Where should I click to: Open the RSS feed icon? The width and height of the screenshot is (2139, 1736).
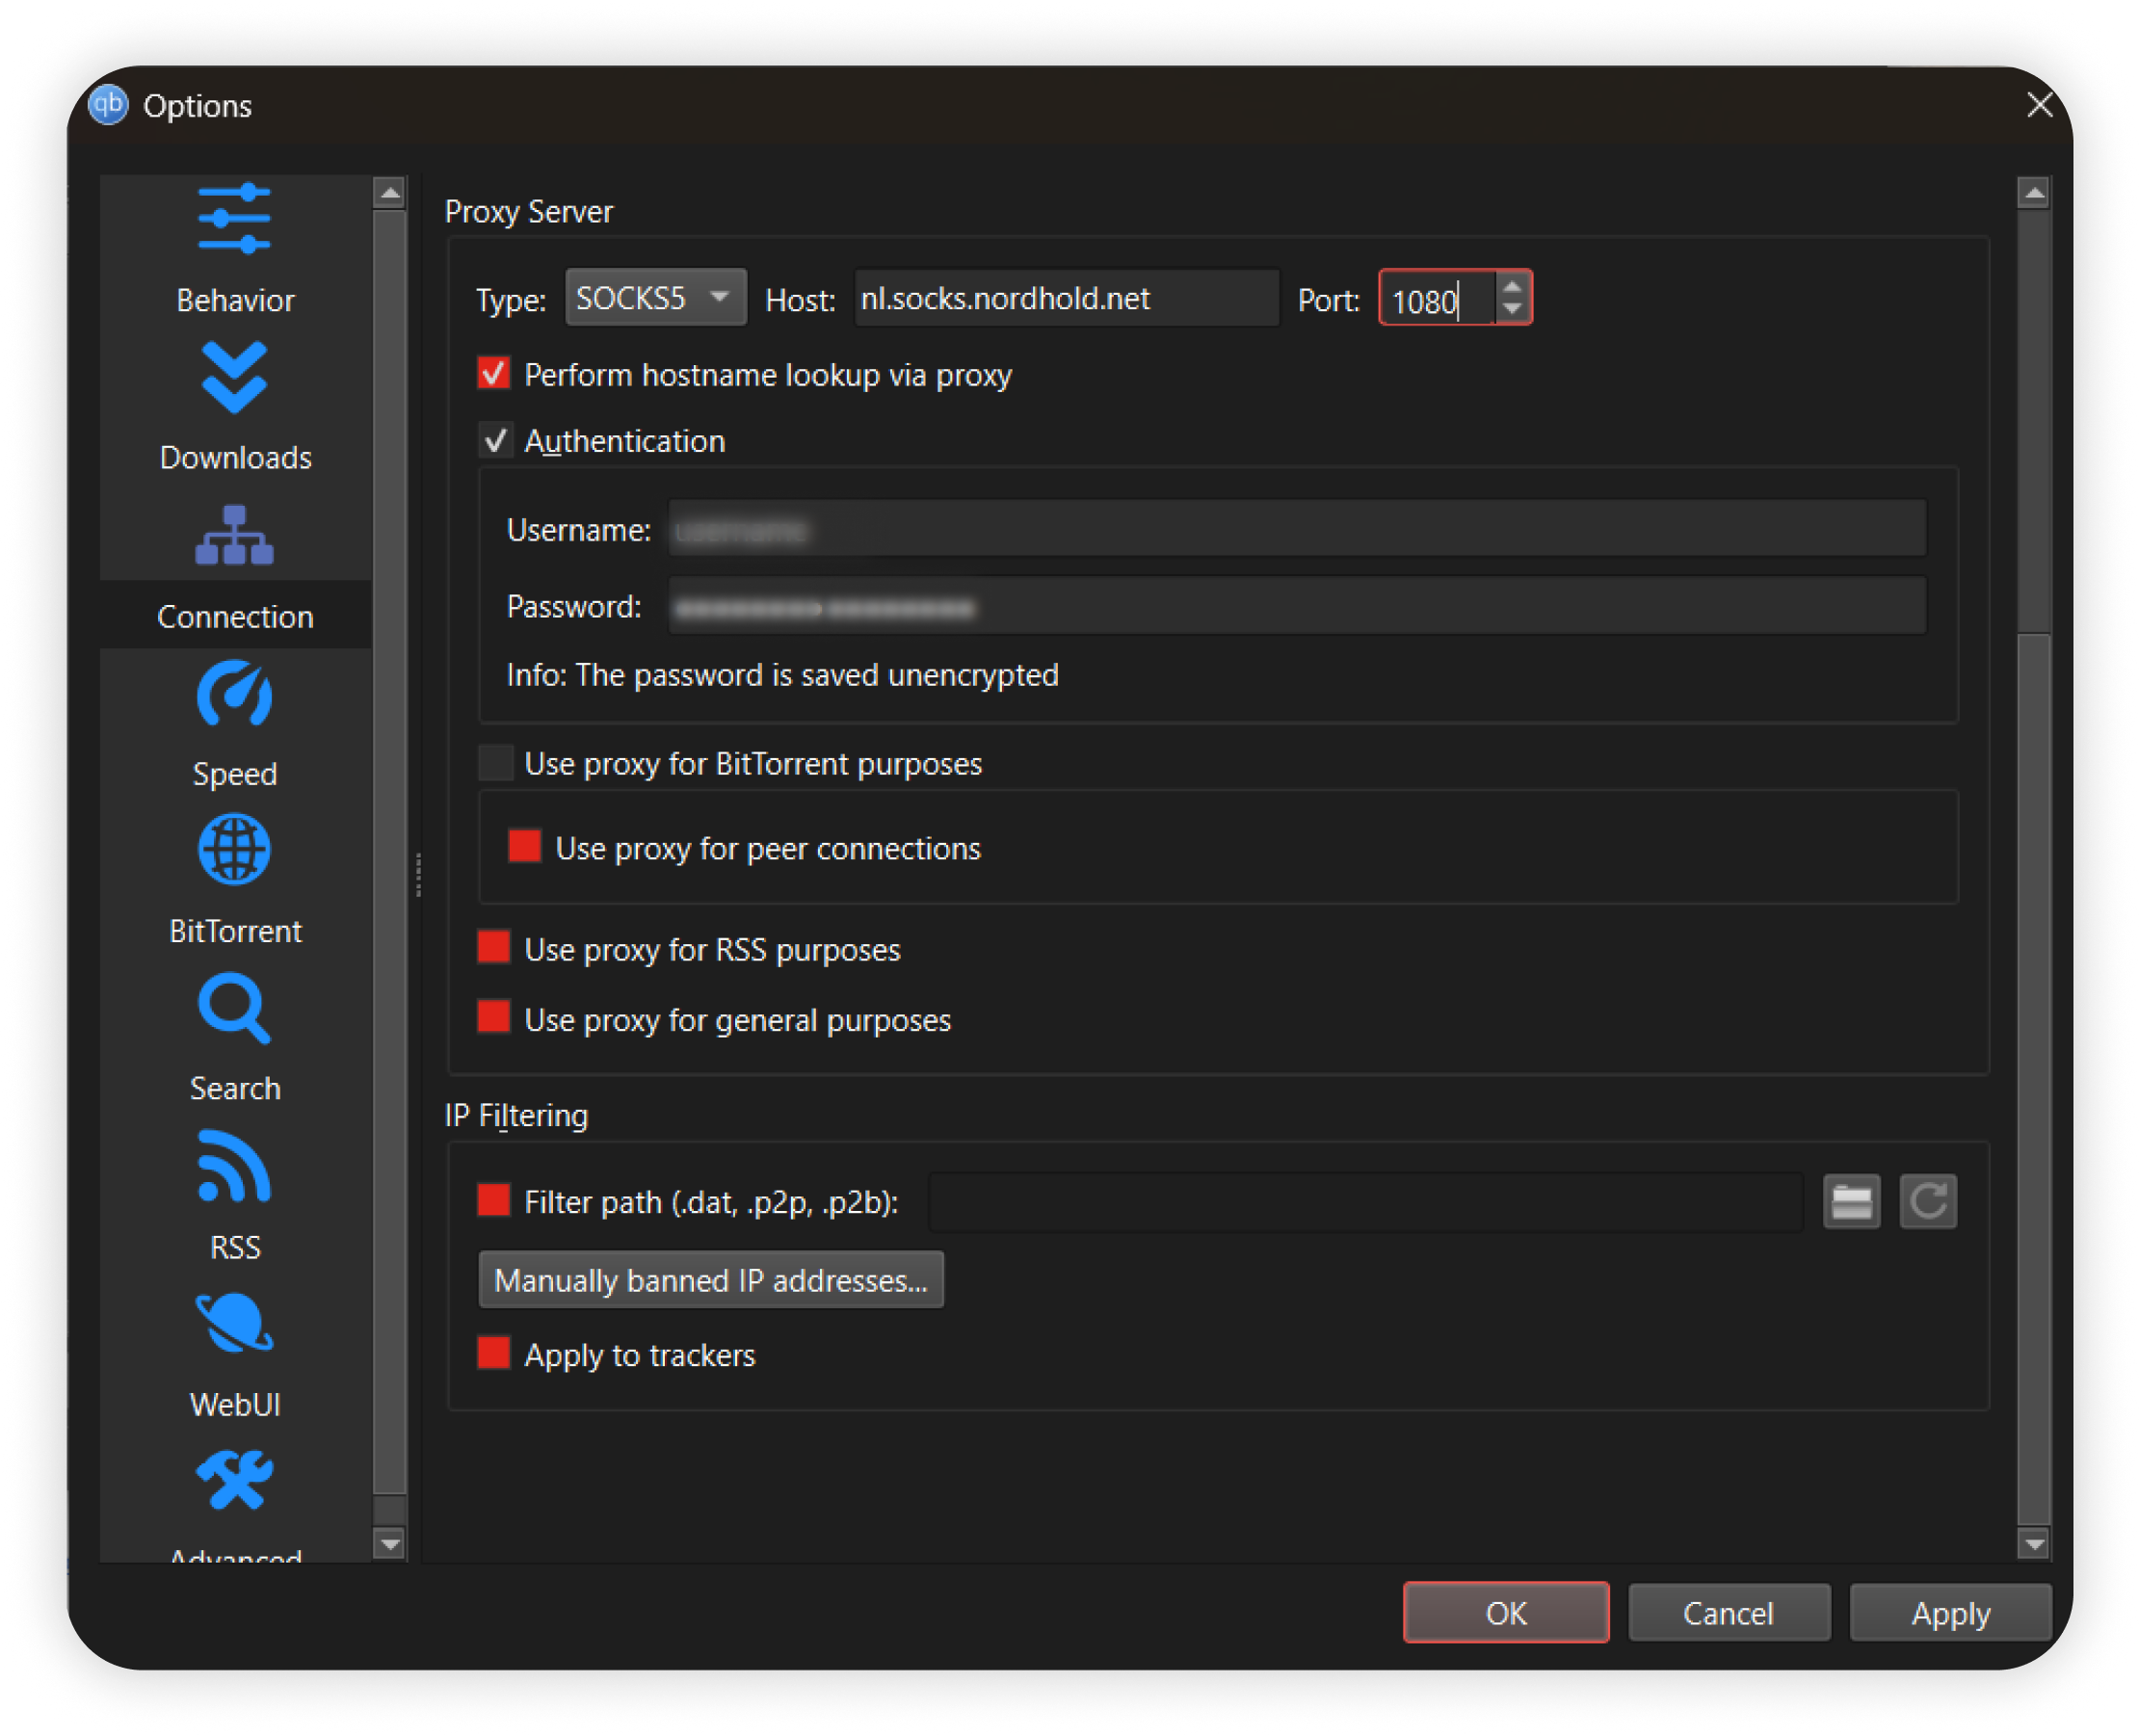pos(234,1166)
